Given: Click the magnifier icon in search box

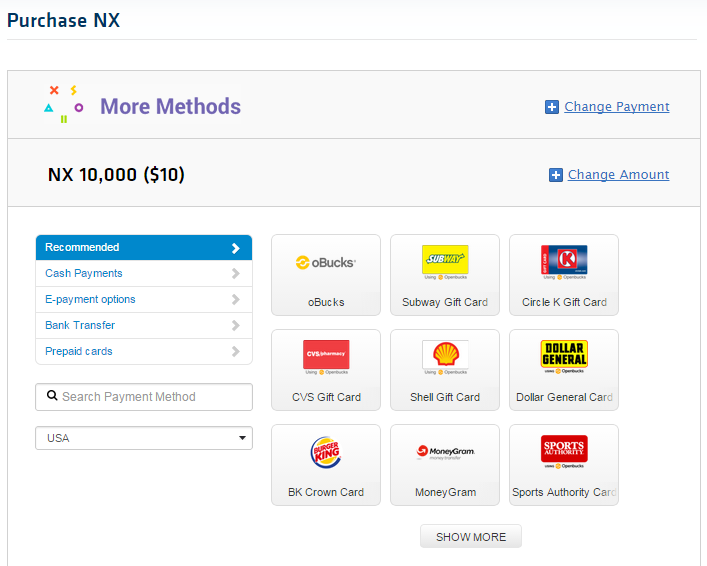Looking at the screenshot, I should point(52,396).
